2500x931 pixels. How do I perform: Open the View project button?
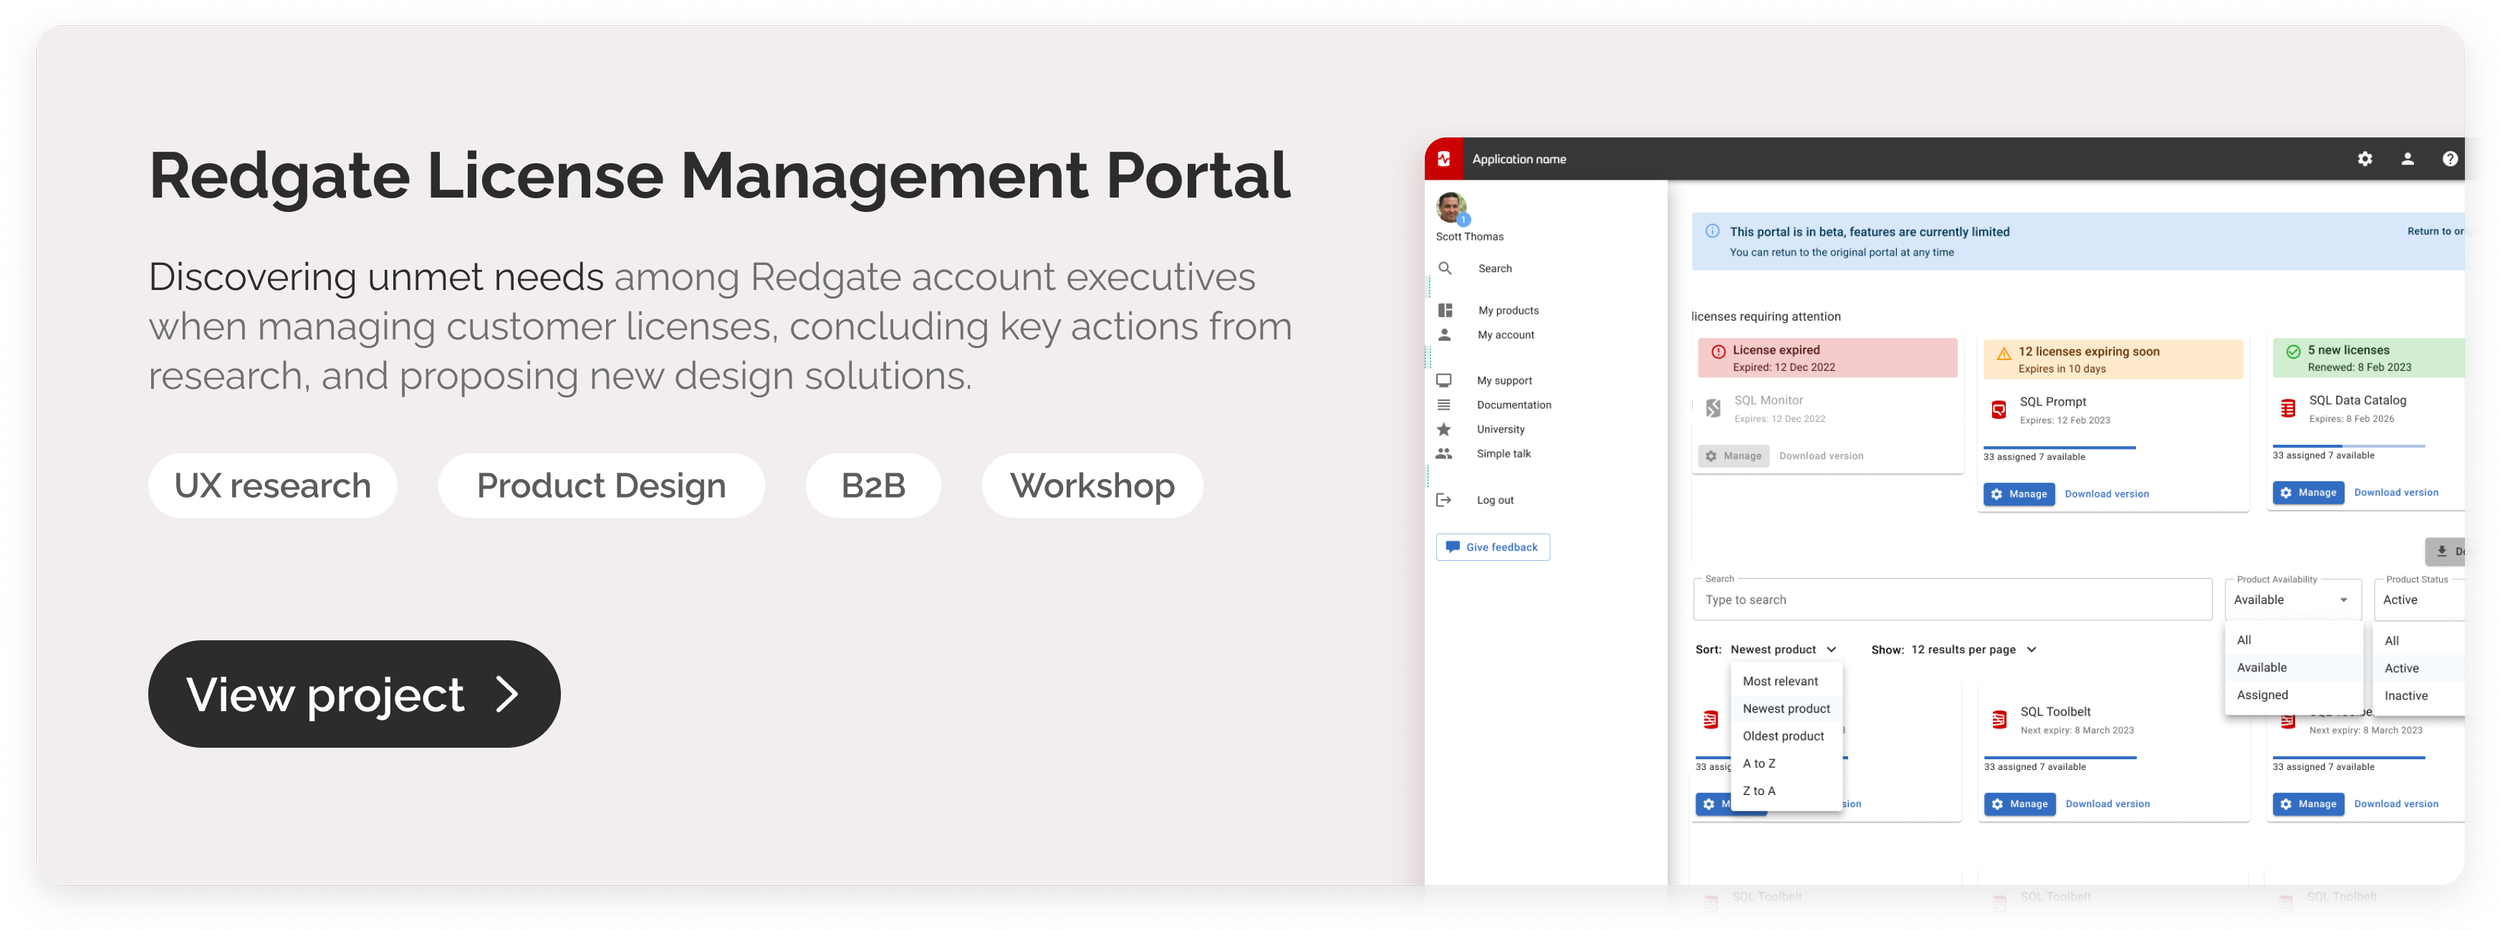click(x=354, y=694)
